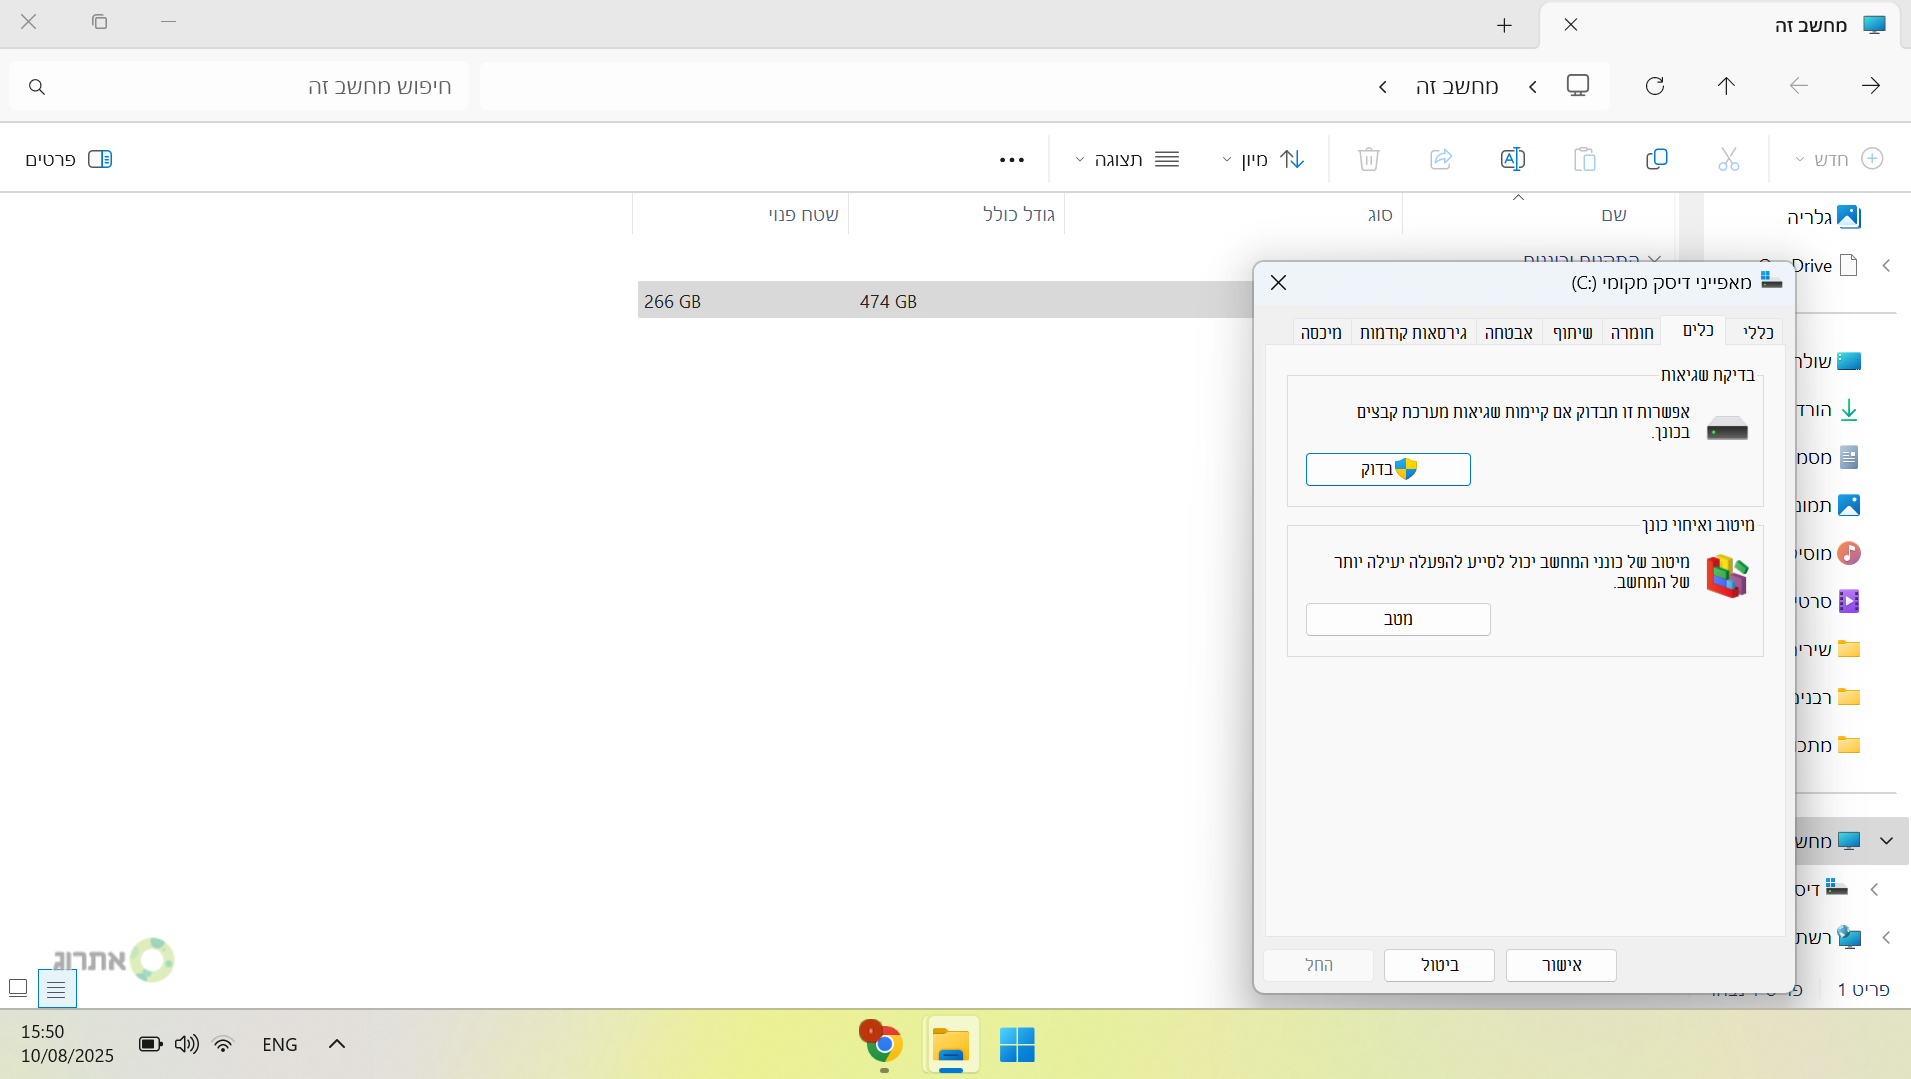
Task: Switch to the General tab in properties
Action: [1757, 333]
